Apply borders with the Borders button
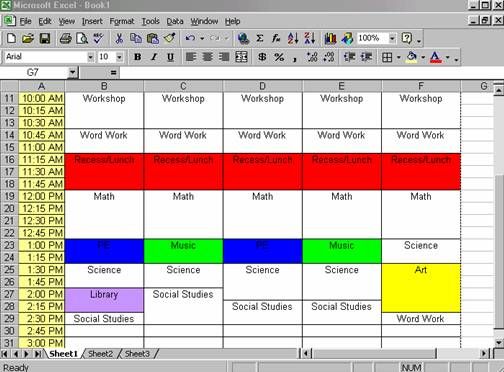Image resolution: width=504 pixels, height=372 pixels. click(x=387, y=57)
